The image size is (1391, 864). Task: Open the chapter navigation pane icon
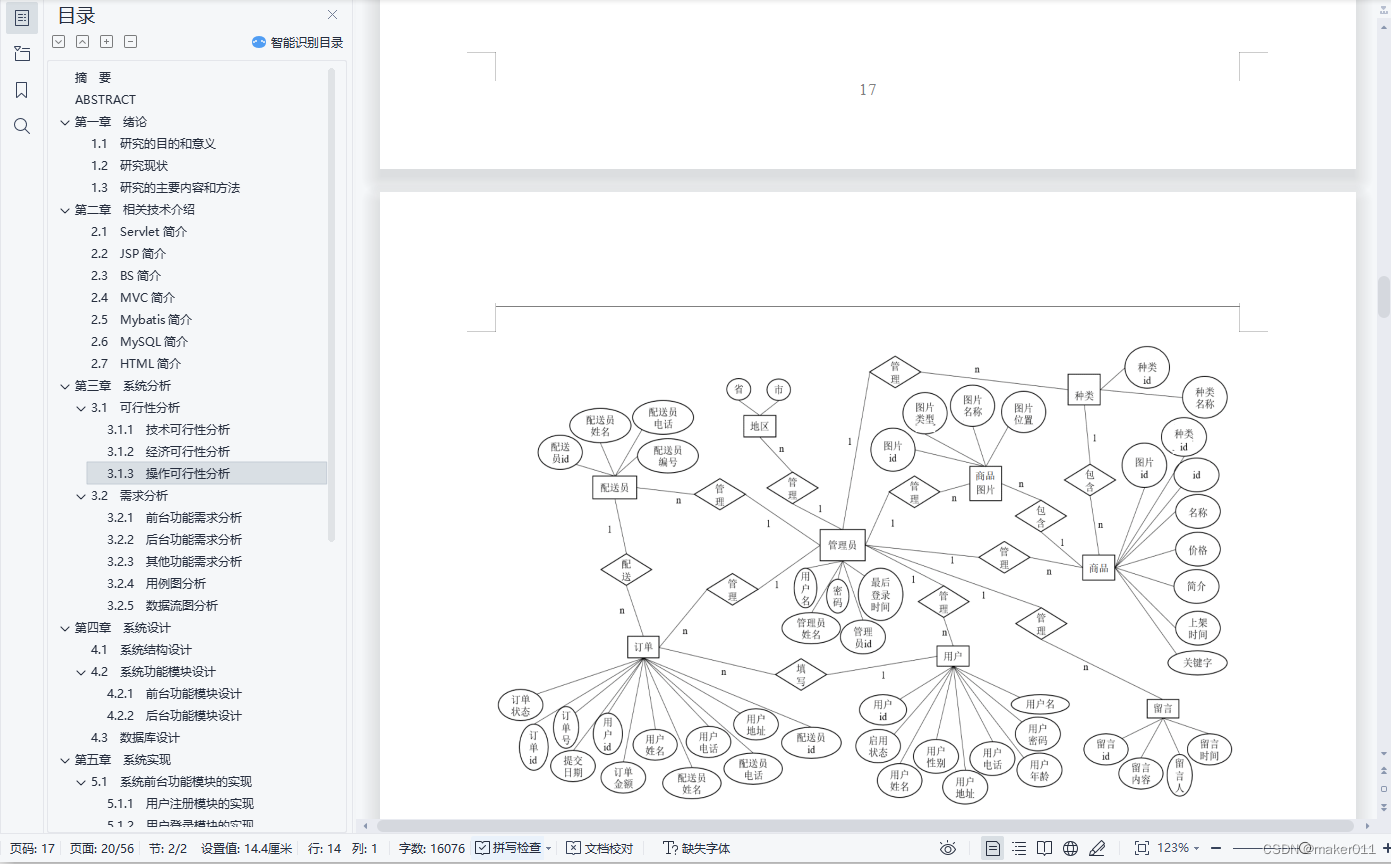click(x=22, y=54)
